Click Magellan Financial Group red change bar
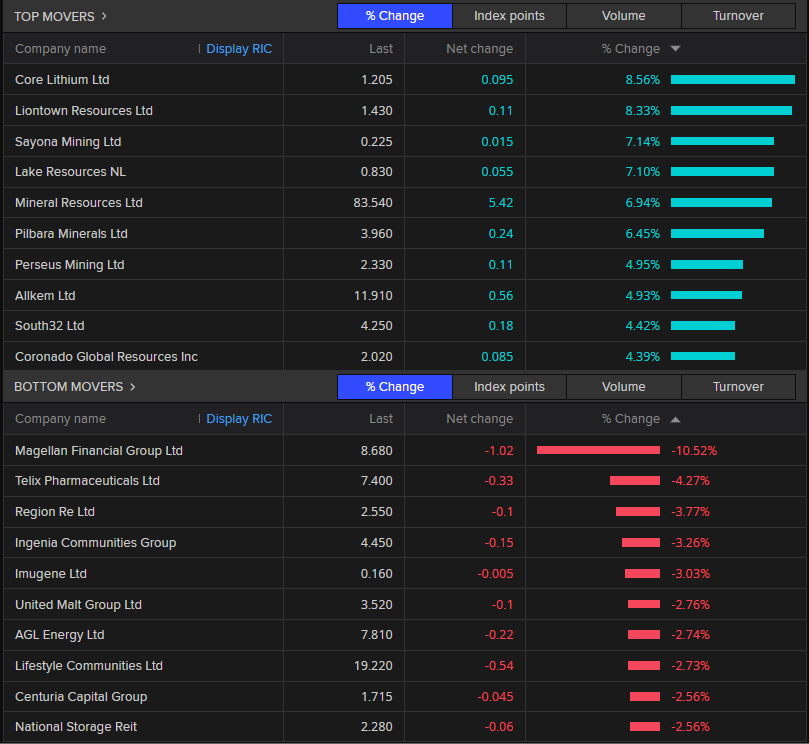Image resolution: width=809 pixels, height=744 pixels. pos(598,450)
